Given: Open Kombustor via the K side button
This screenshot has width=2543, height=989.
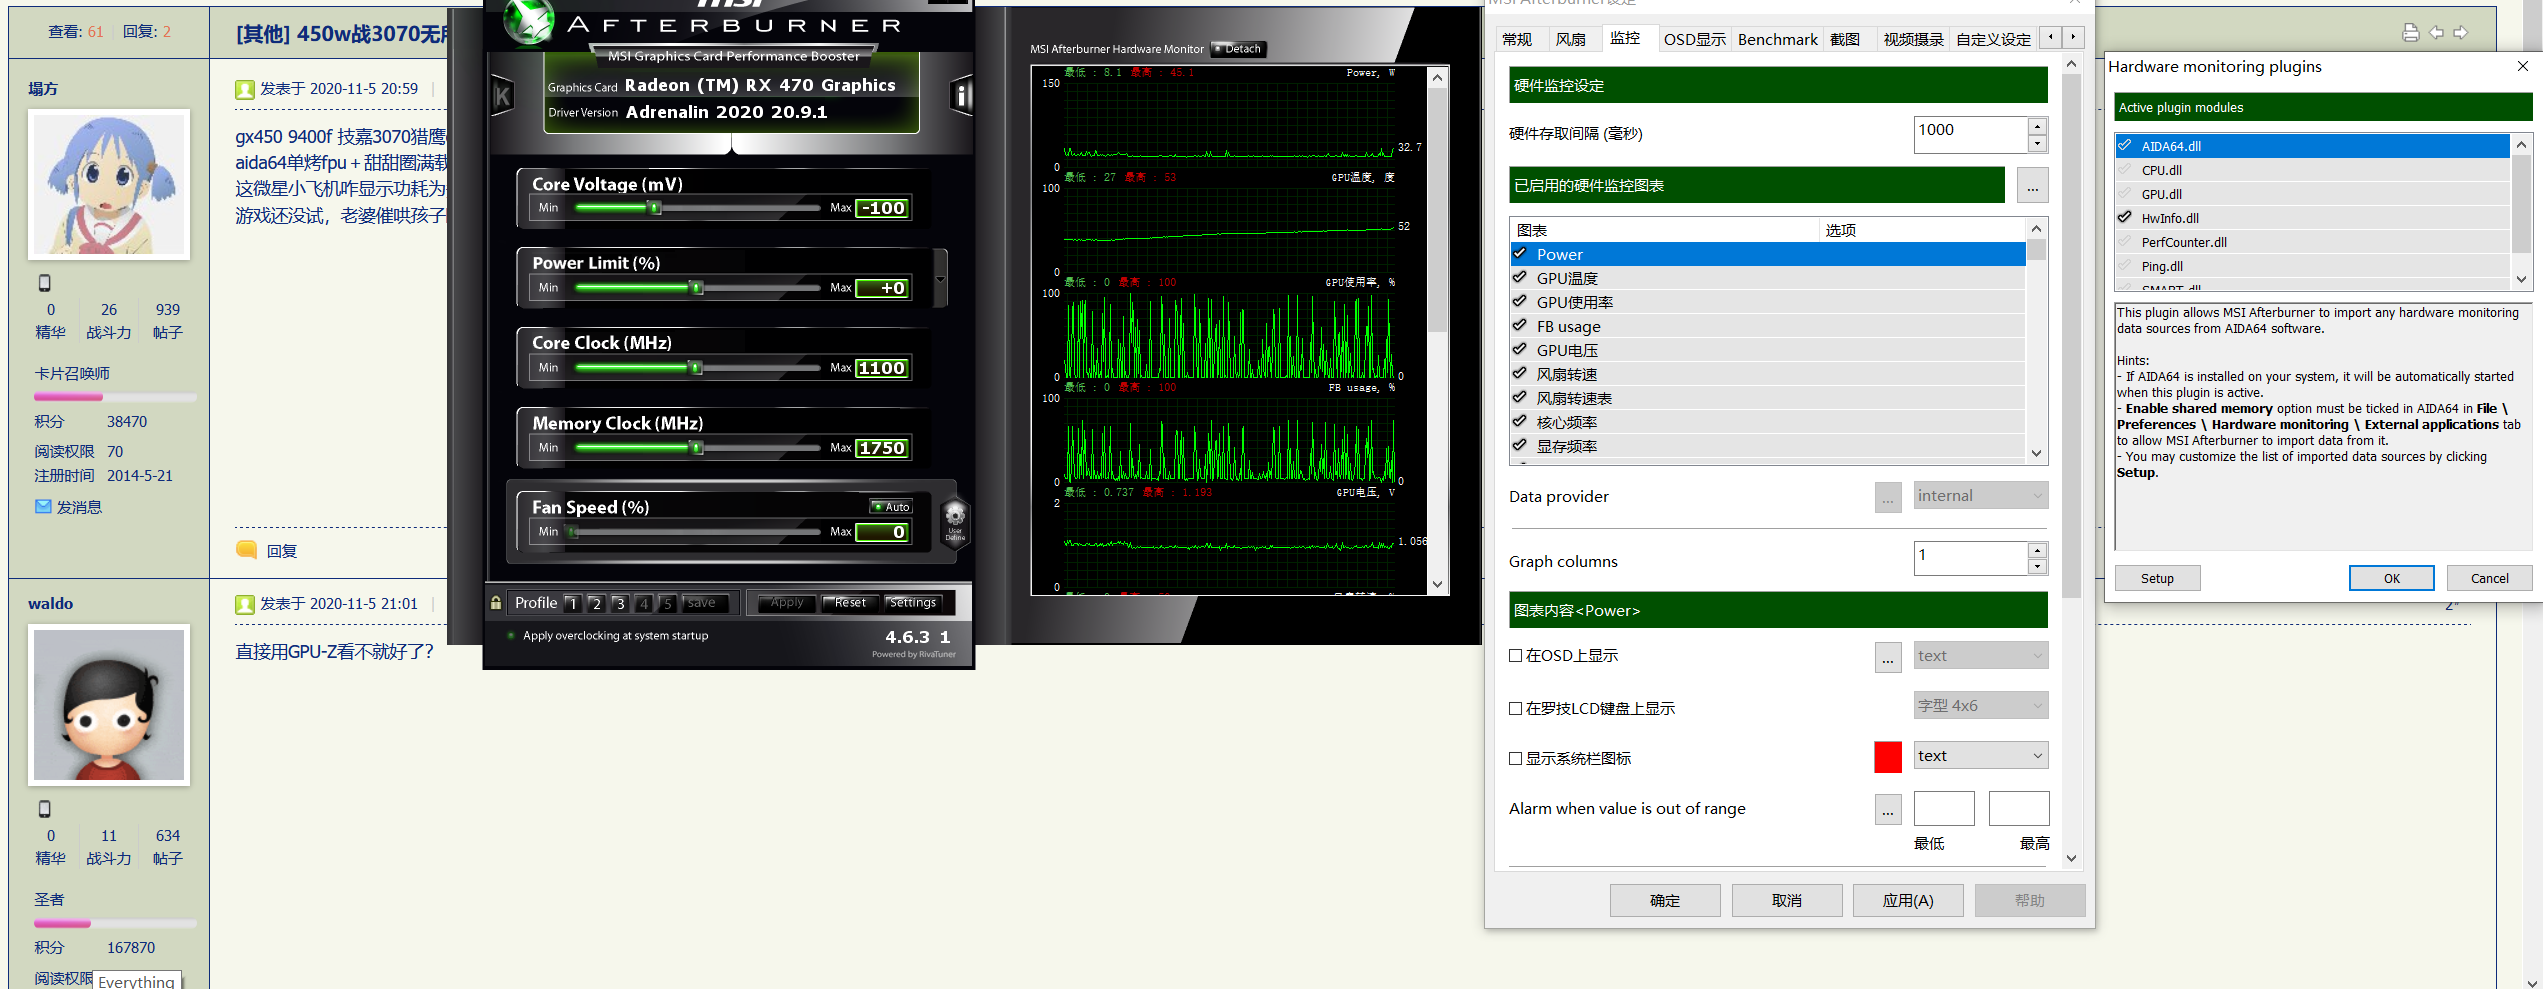Looking at the screenshot, I should click(x=502, y=96).
